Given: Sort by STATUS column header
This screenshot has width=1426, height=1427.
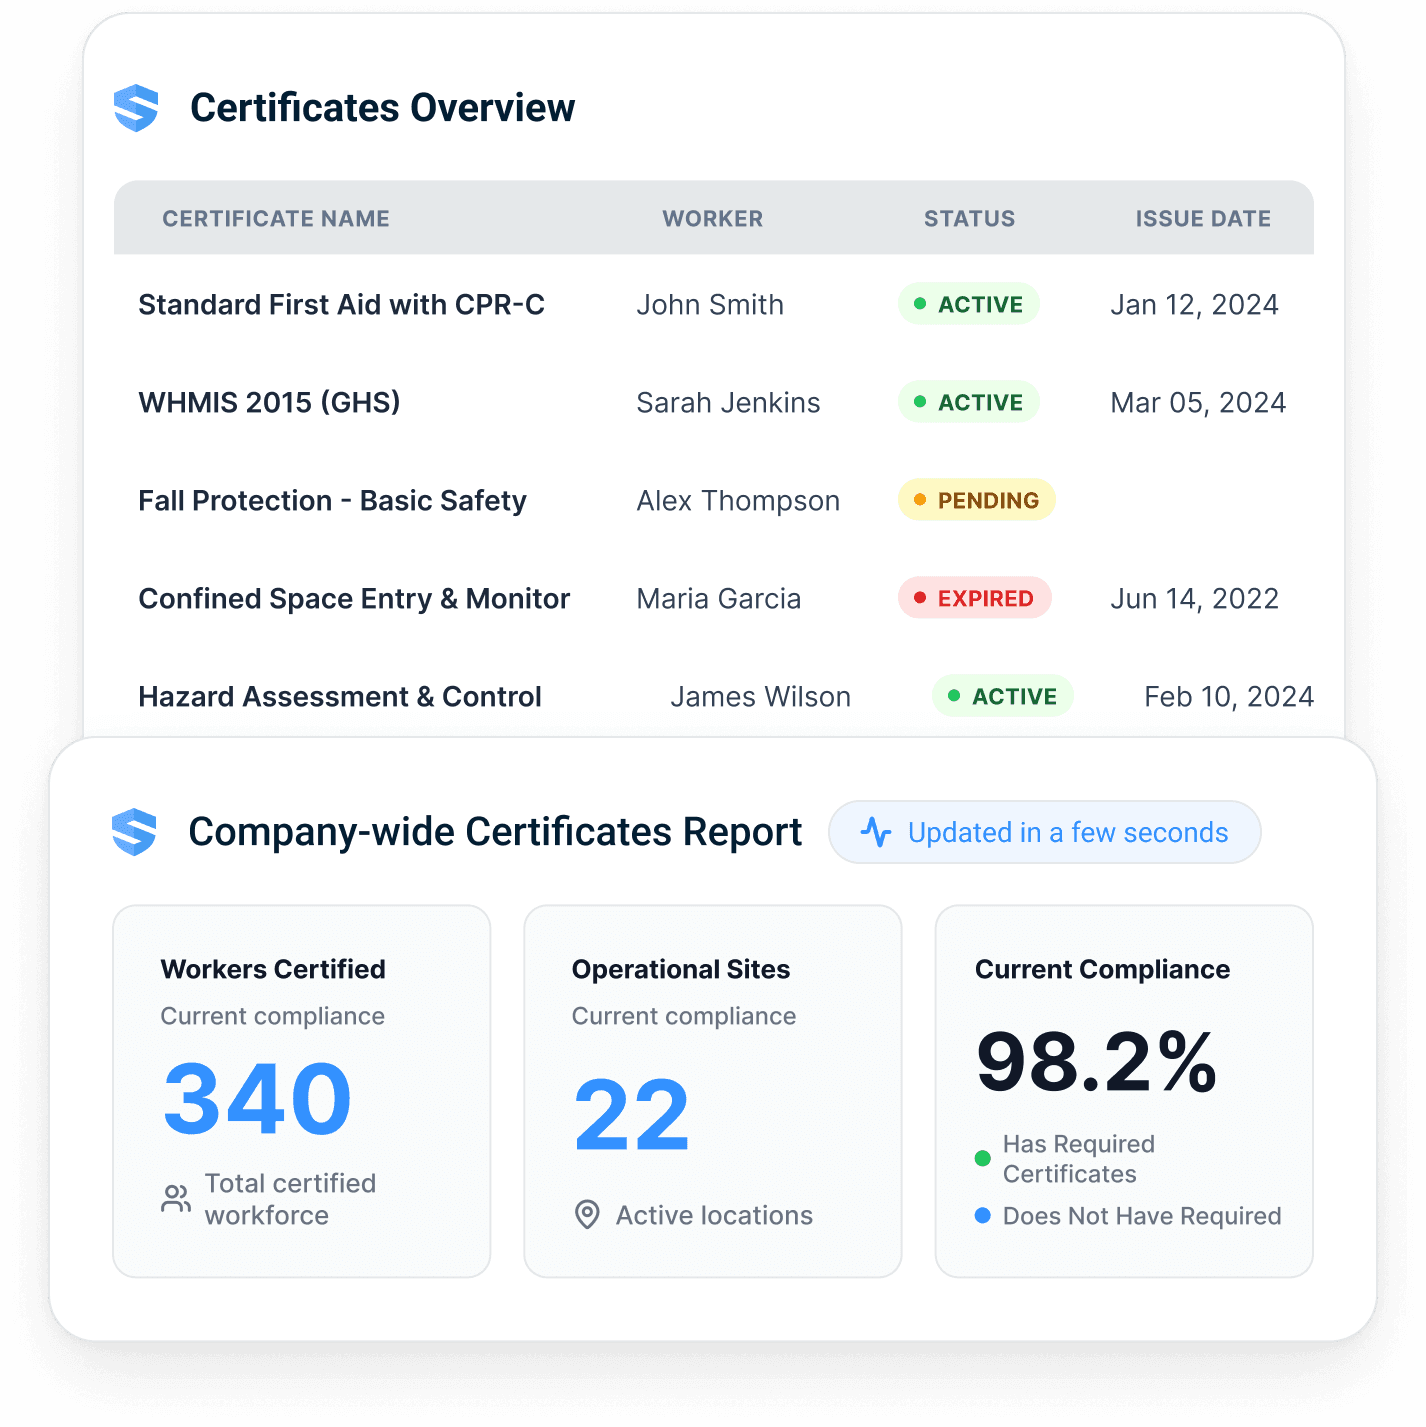Looking at the screenshot, I should coord(970,219).
